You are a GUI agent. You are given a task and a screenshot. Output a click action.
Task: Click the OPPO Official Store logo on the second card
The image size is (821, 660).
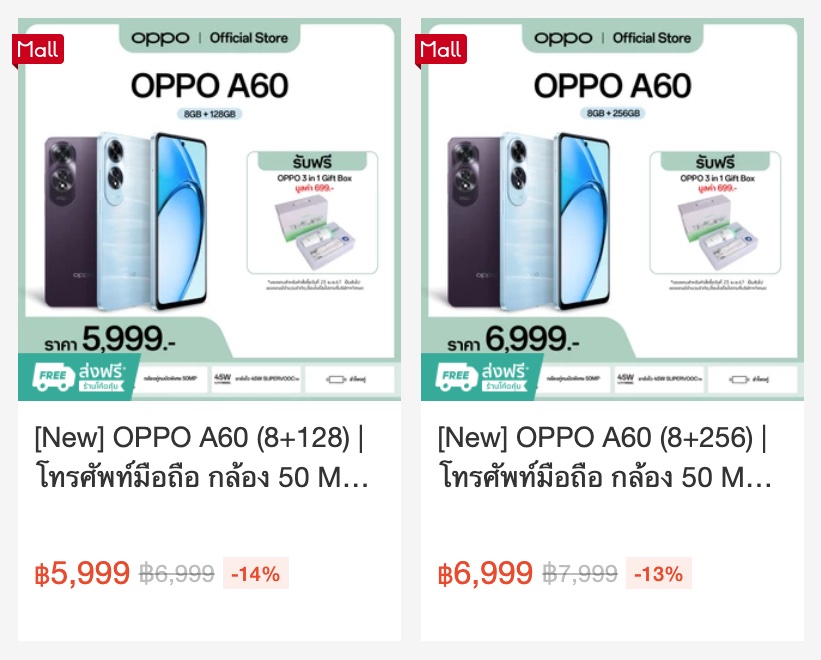612,38
